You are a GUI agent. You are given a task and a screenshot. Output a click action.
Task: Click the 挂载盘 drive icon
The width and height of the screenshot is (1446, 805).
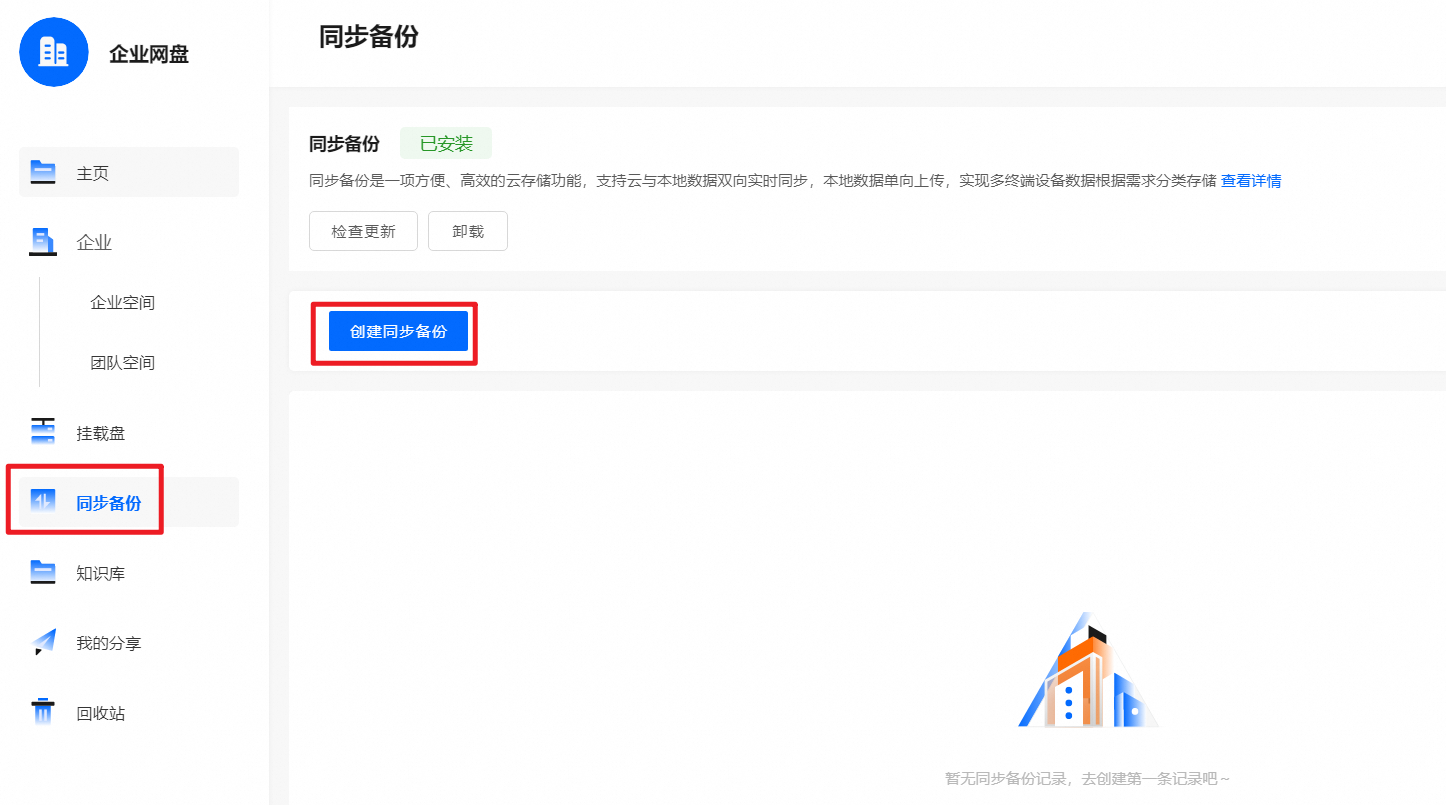point(43,432)
